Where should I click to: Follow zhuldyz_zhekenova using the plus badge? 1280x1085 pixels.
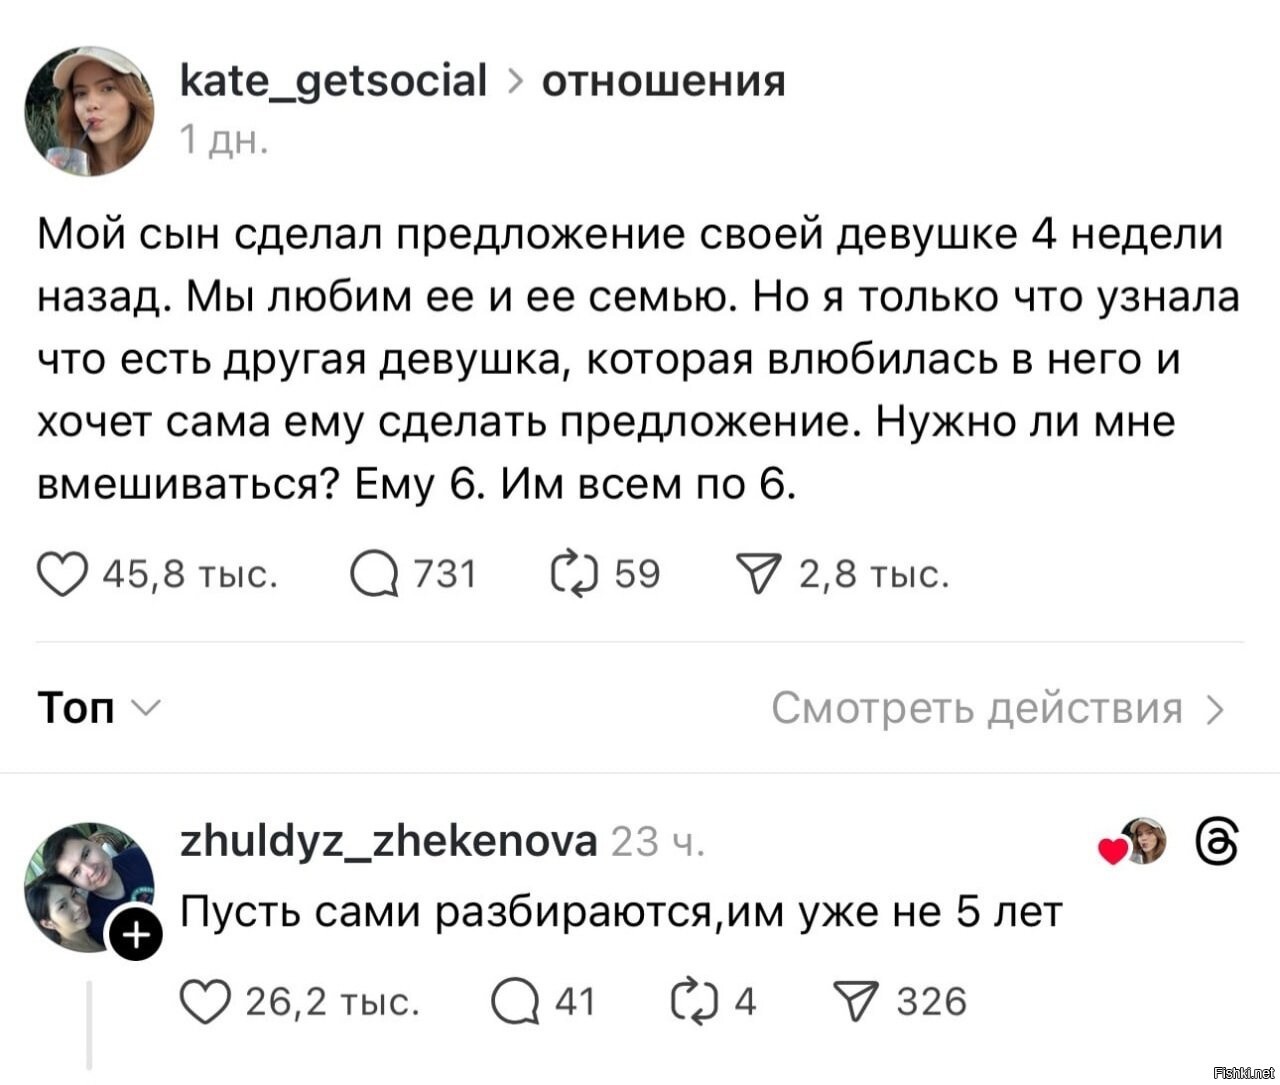135,936
